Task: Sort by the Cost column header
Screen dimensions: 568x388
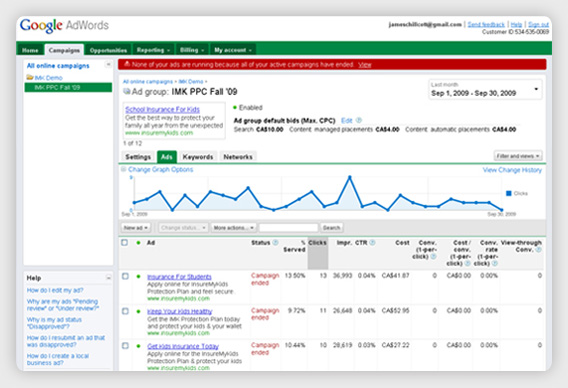Action: coord(402,243)
